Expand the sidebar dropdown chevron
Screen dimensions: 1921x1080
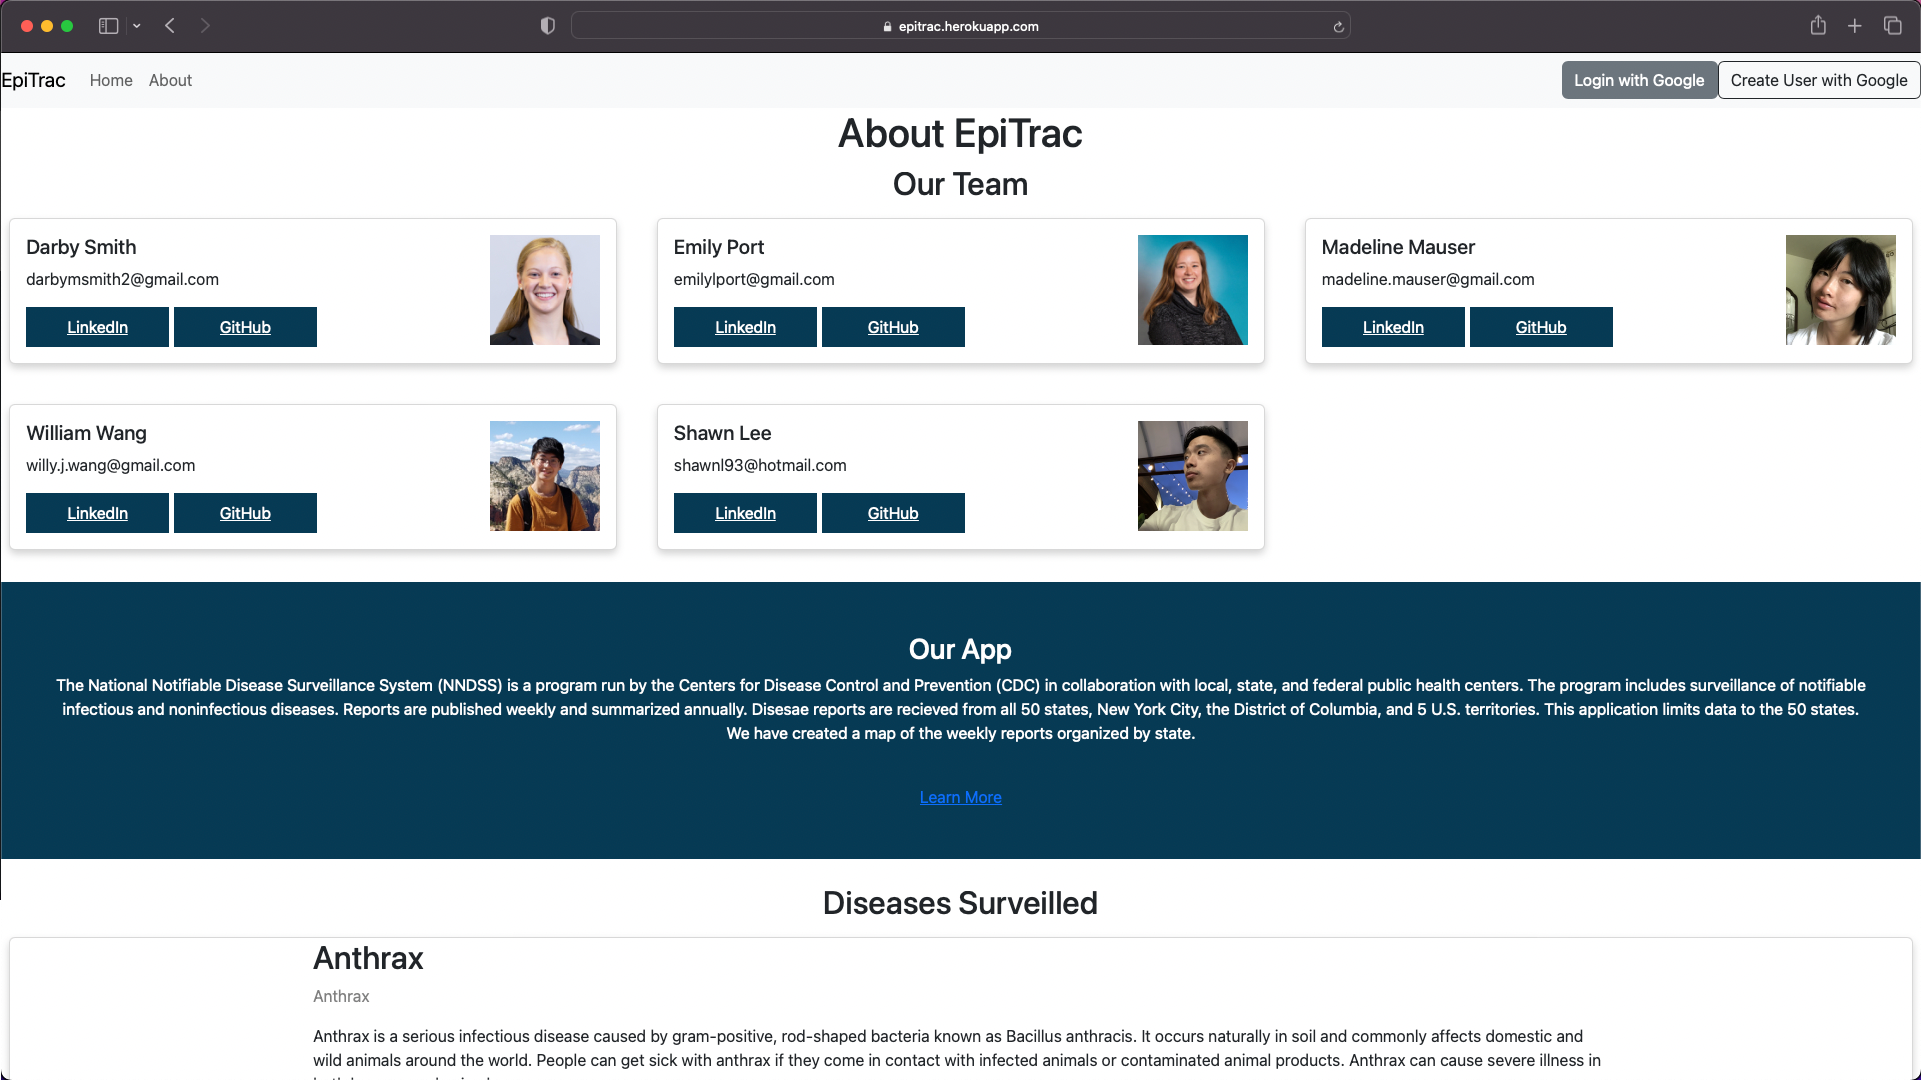(137, 26)
